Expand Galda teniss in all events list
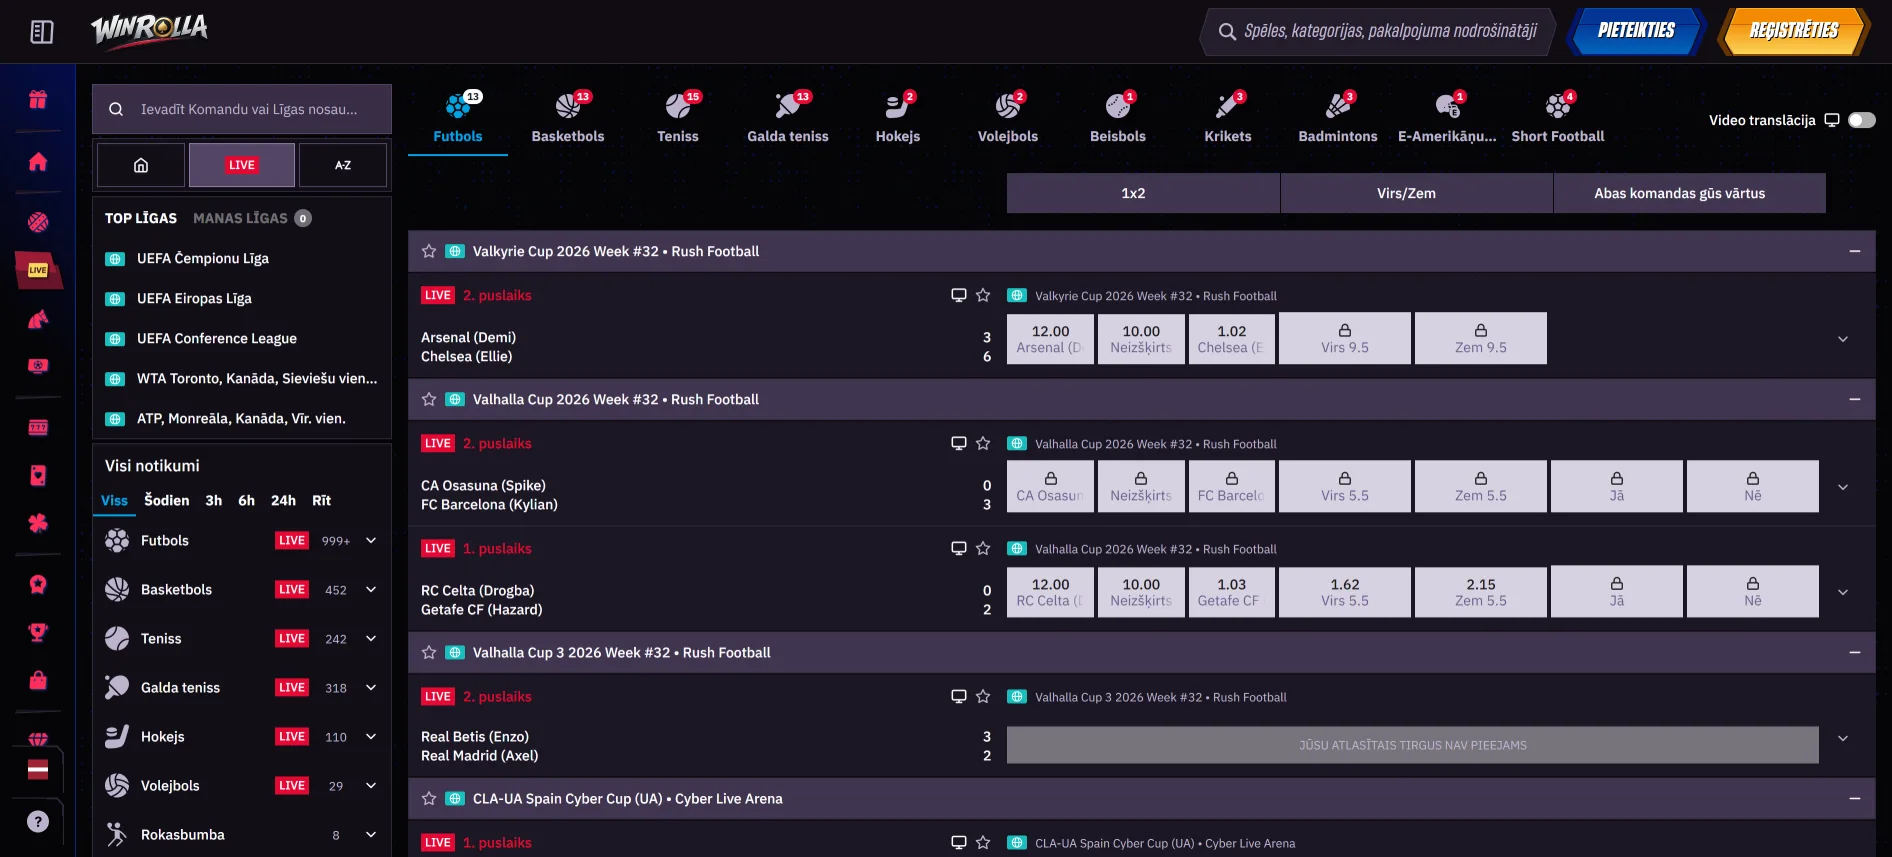This screenshot has width=1892, height=857. click(x=371, y=687)
